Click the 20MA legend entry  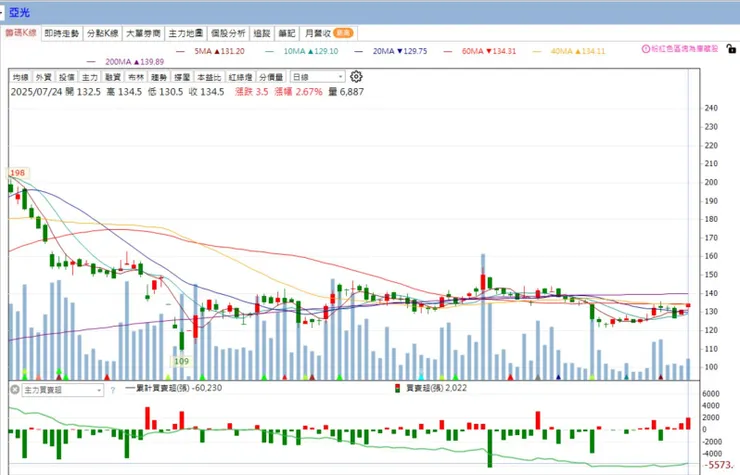pos(391,51)
